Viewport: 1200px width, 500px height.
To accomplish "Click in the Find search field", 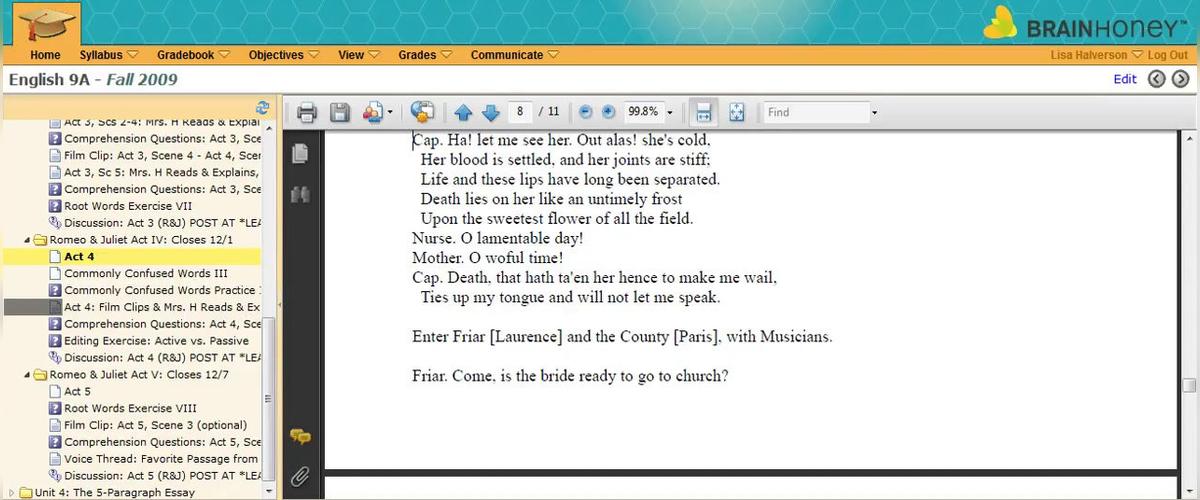I will coord(815,112).
